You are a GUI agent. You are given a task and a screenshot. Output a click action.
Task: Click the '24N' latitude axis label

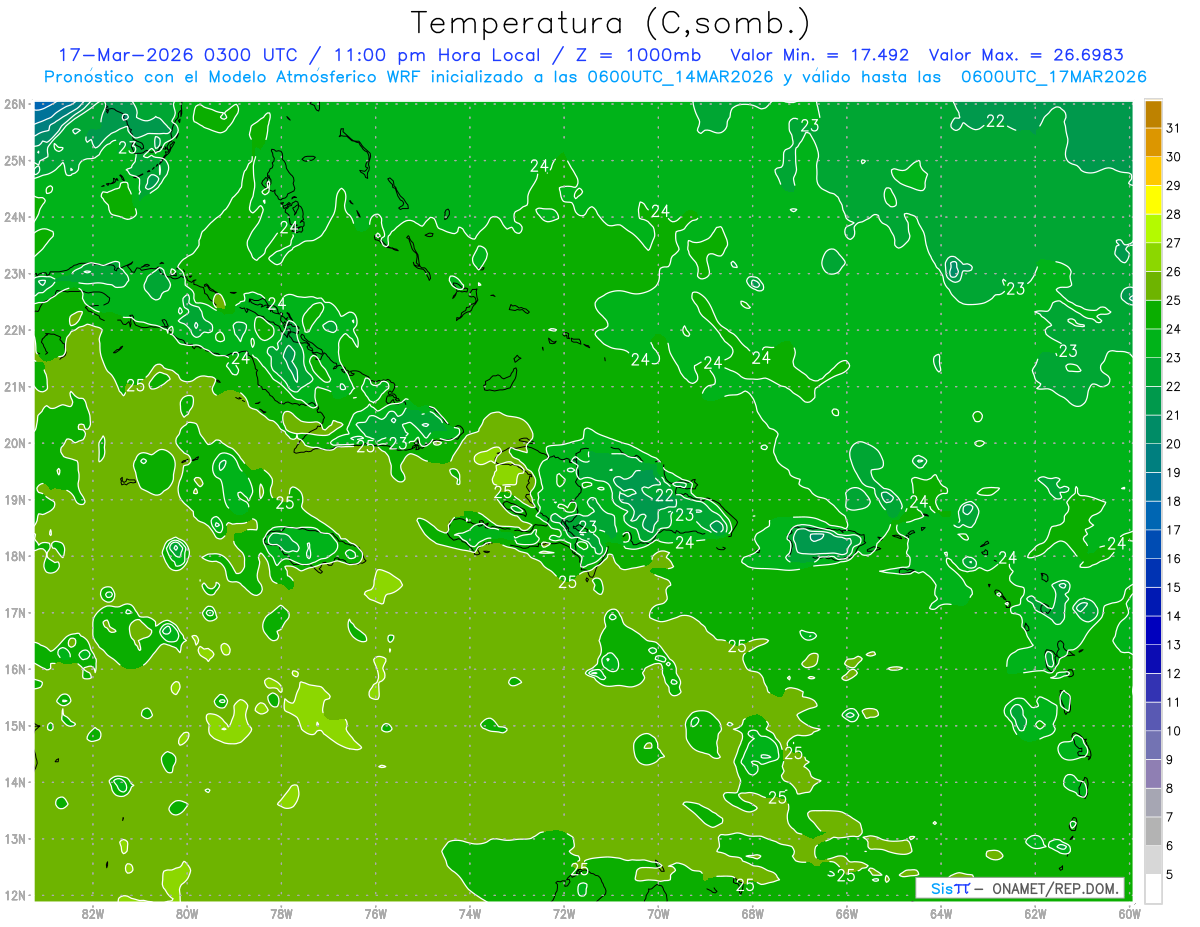click(x=14, y=217)
